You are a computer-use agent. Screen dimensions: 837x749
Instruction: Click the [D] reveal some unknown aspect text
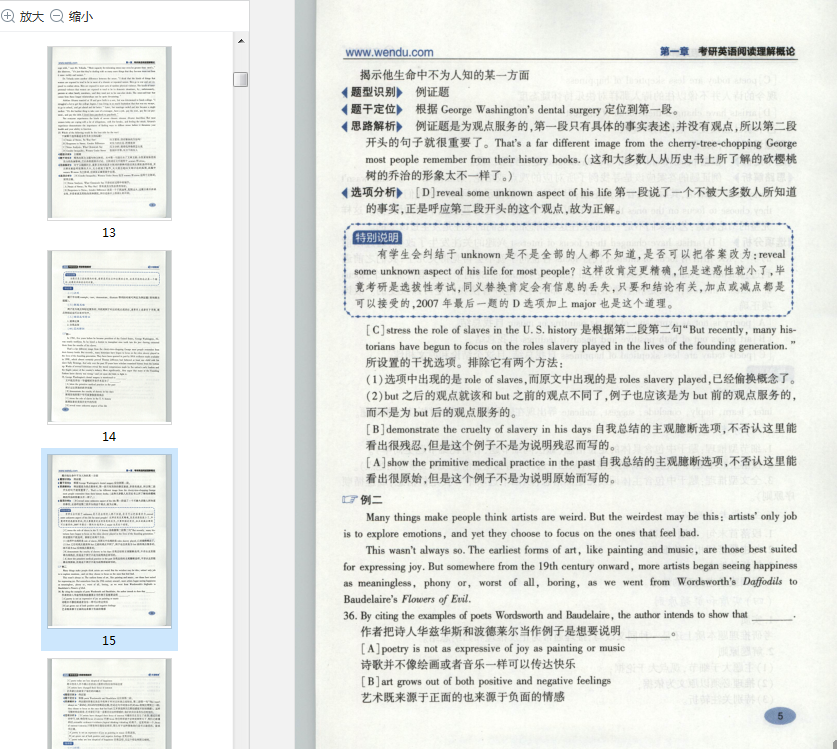[514, 193]
